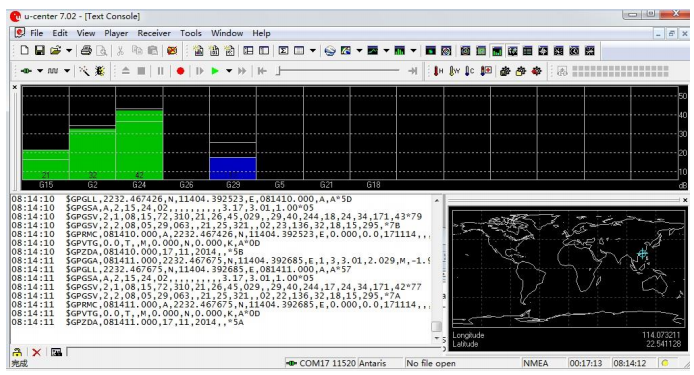The image size is (694, 375).
Task: Trigger Hotstart with the red thermometer icon
Action: tap(439, 71)
